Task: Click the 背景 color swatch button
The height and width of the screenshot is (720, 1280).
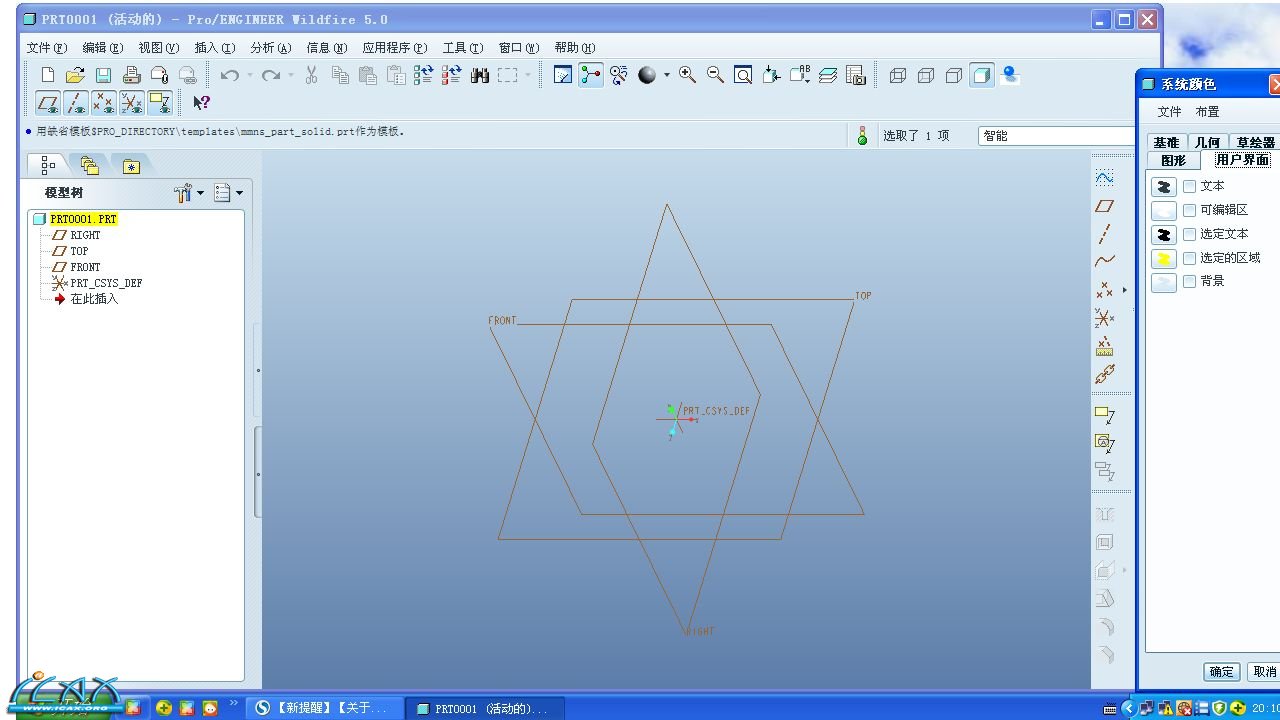Action: [x=1164, y=282]
